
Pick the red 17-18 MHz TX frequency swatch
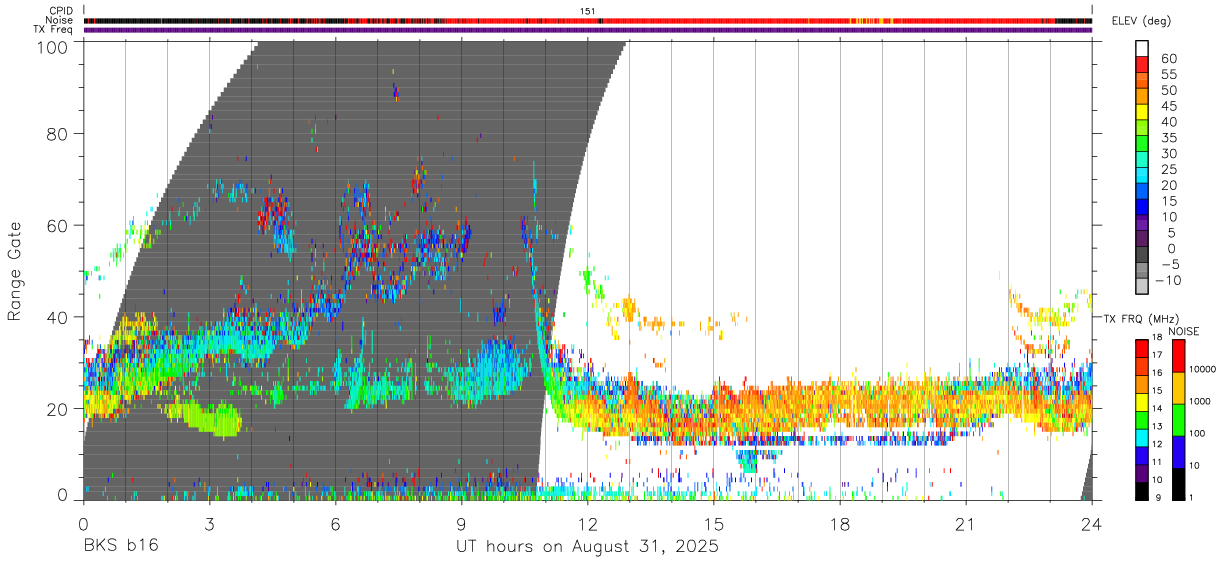(x=1141, y=347)
